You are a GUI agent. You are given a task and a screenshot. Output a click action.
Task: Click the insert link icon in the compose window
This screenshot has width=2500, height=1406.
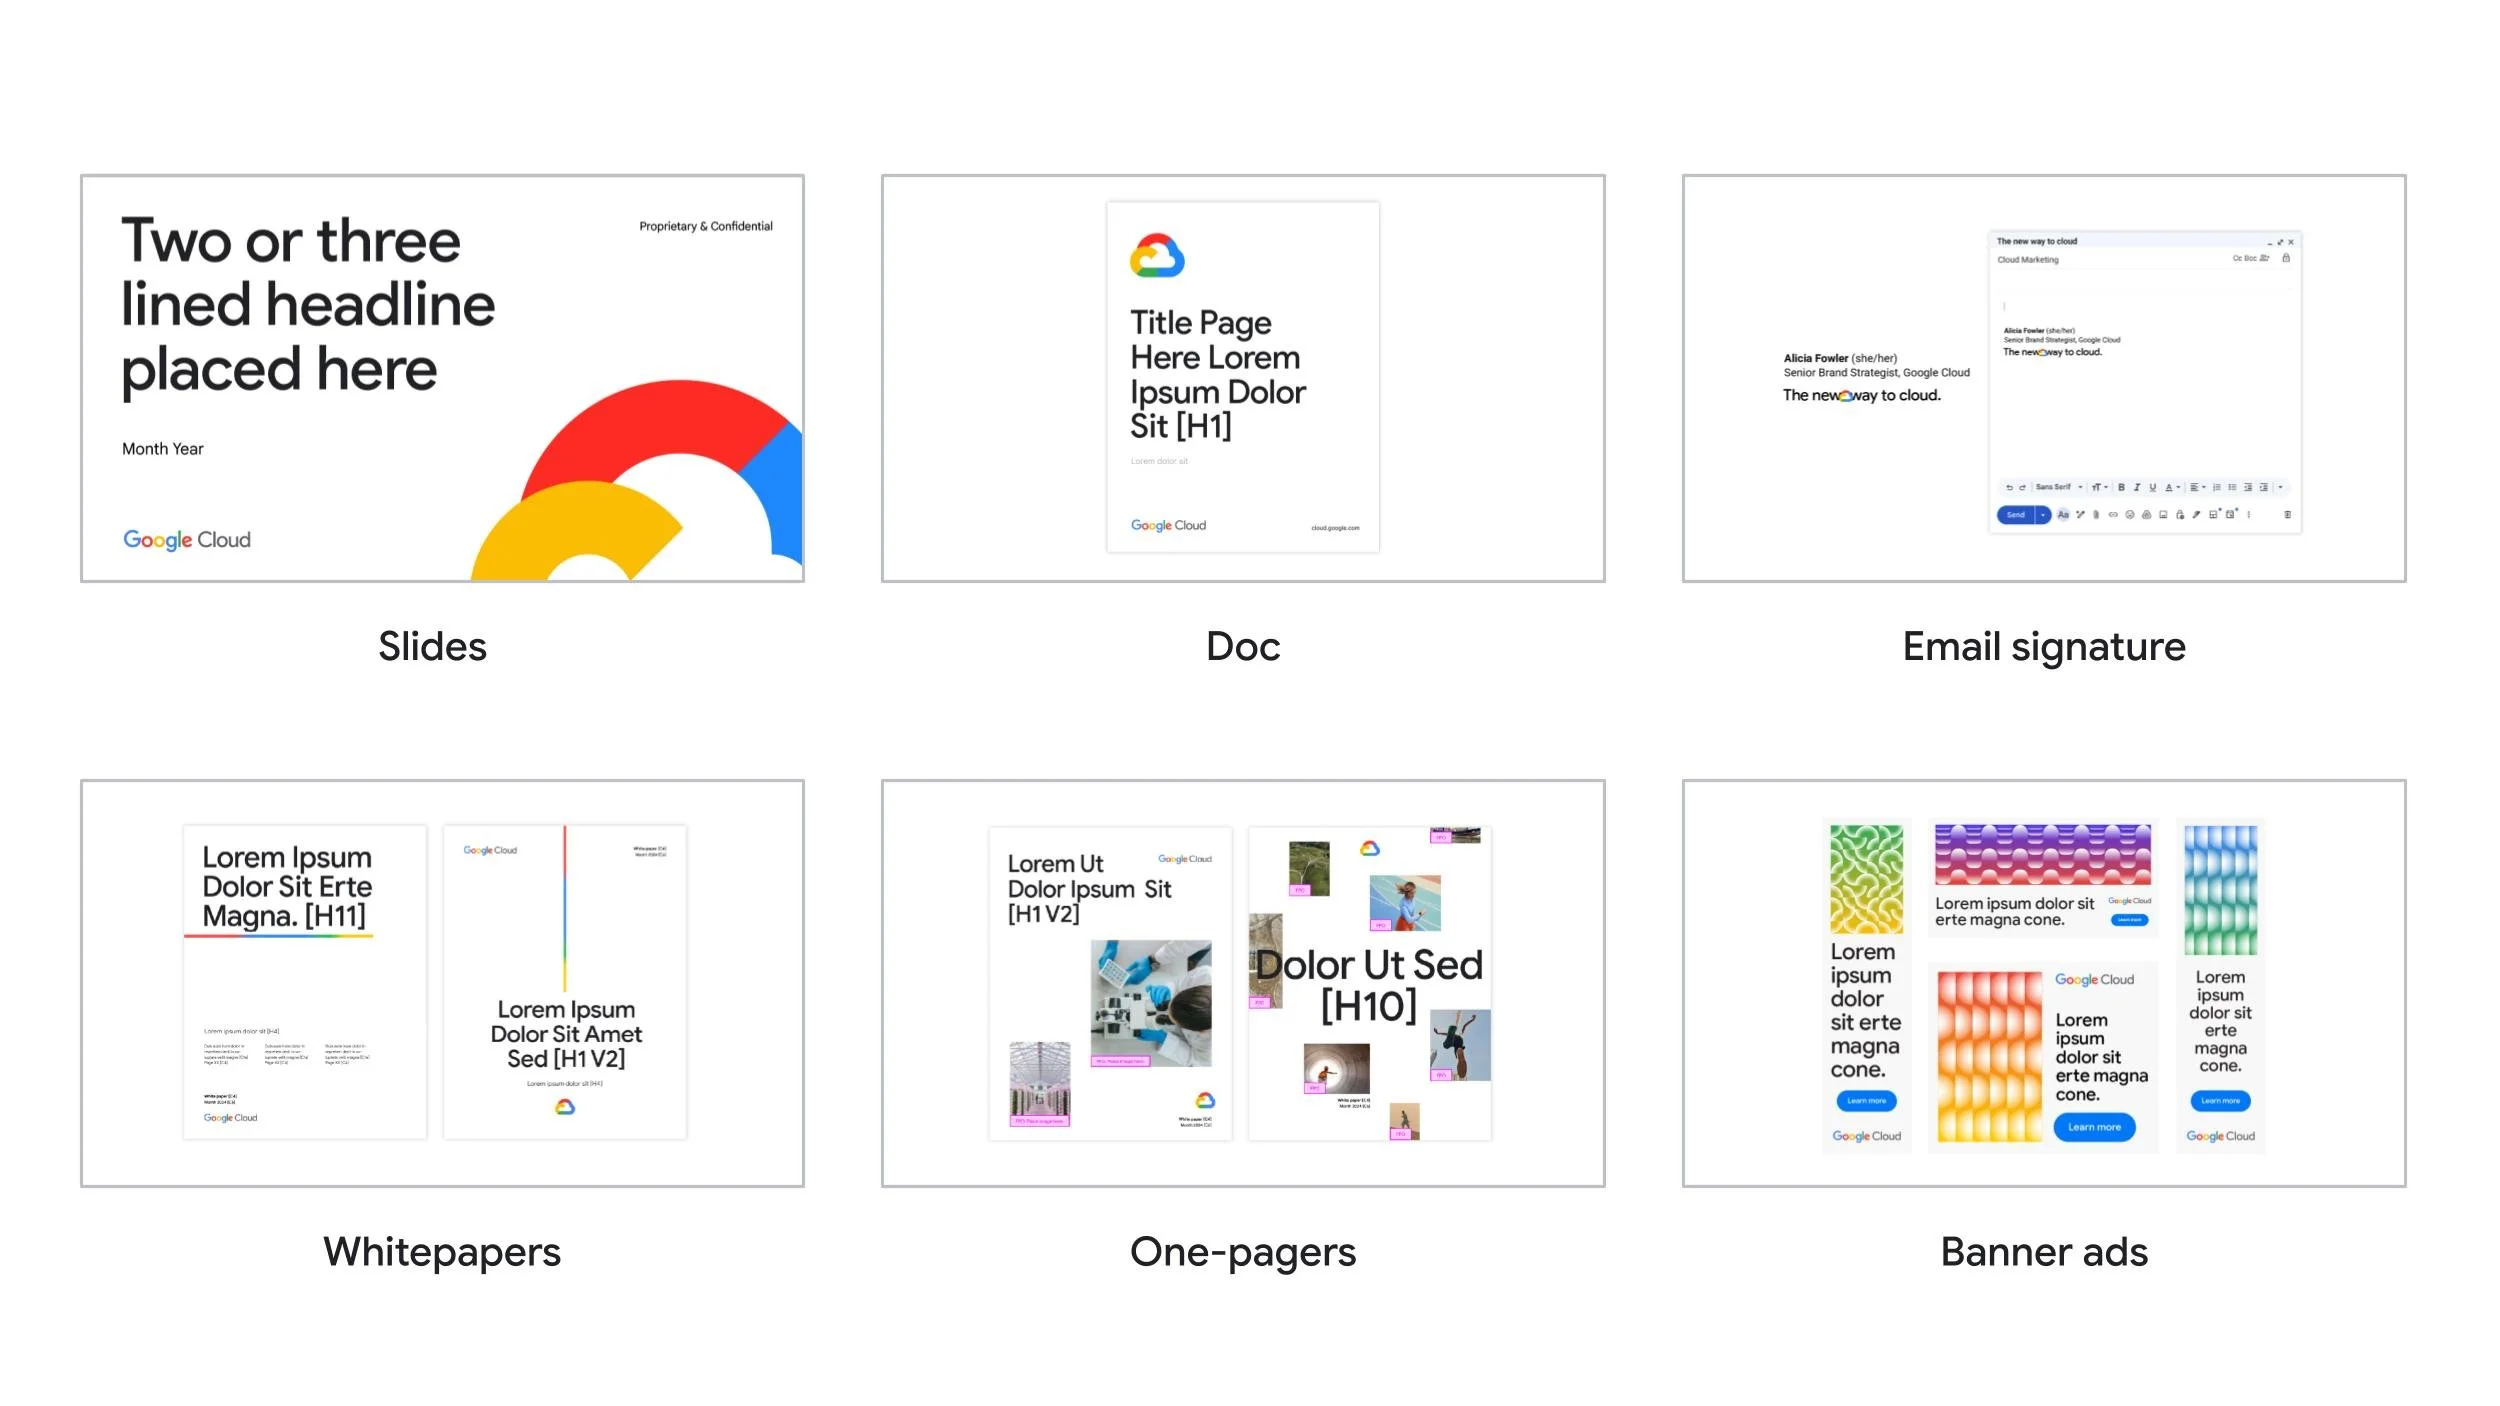pyautogui.click(x=2113, y=515)
